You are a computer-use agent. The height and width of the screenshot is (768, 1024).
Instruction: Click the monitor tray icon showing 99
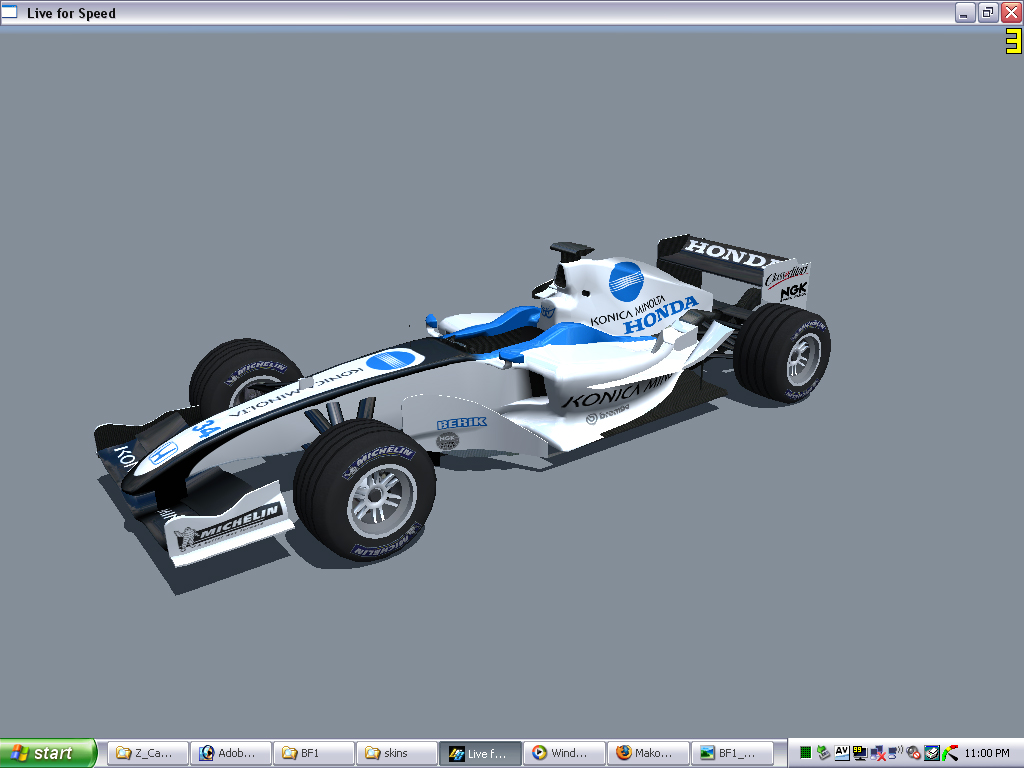click(x=859, y=753)
